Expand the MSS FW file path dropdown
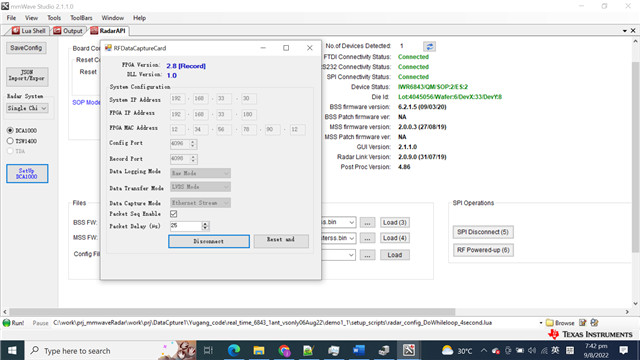Image resolution: width=640 pixels, height=360 pixels. click(351, 238)
